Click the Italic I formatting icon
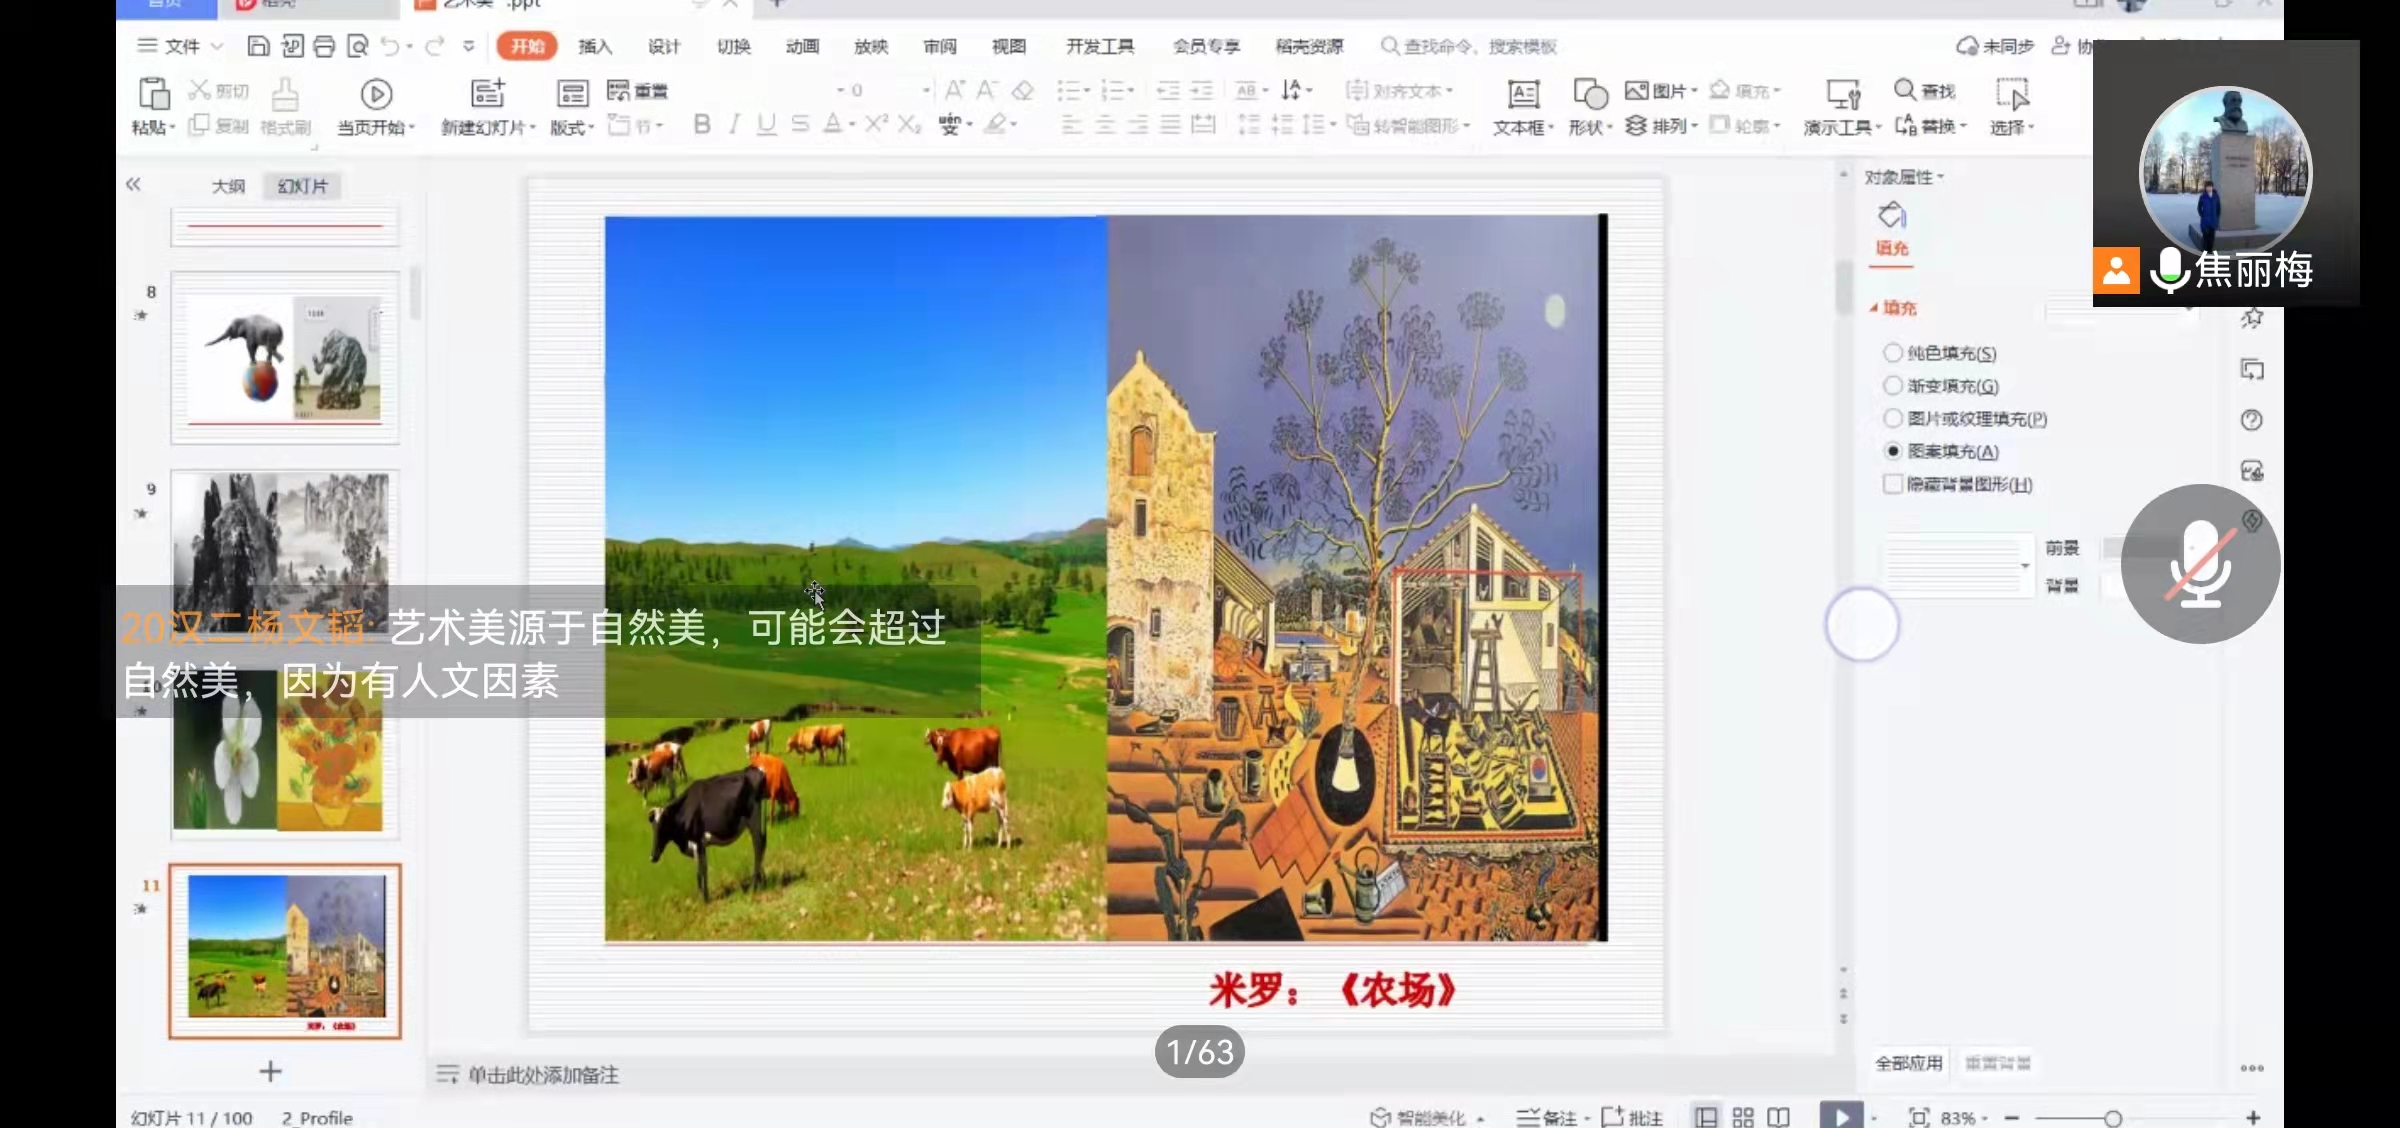Image resolution: width=2400 pixels, height=1128 pixels. tap(735, 124)
